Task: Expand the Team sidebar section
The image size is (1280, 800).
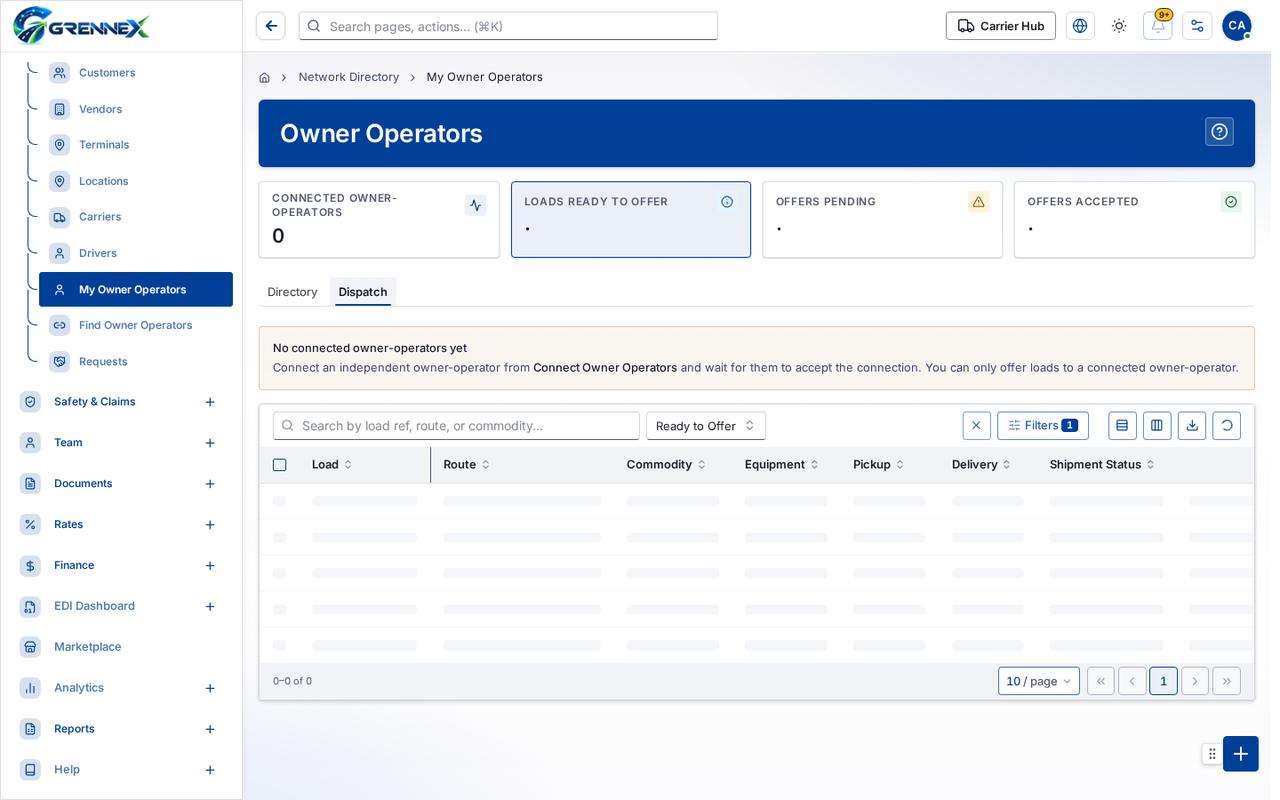Action: click(210, 443)
